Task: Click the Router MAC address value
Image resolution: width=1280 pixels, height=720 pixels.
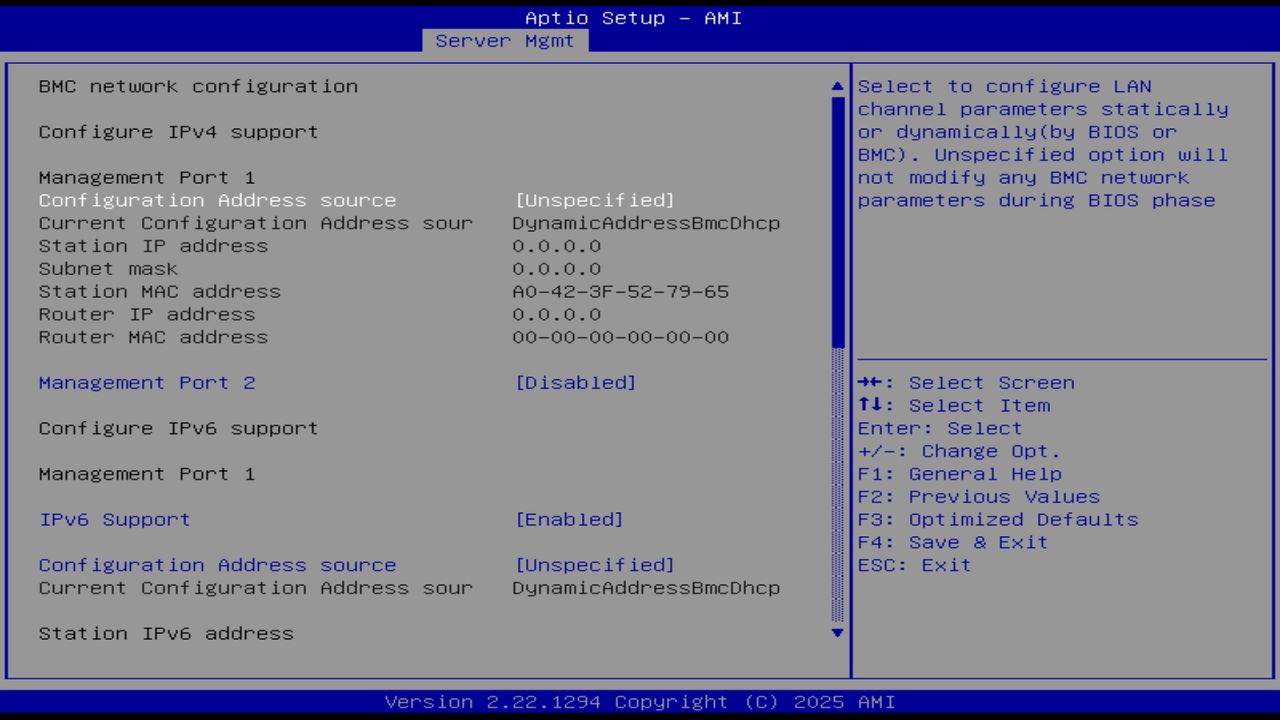Action: [x=620, y=337]
